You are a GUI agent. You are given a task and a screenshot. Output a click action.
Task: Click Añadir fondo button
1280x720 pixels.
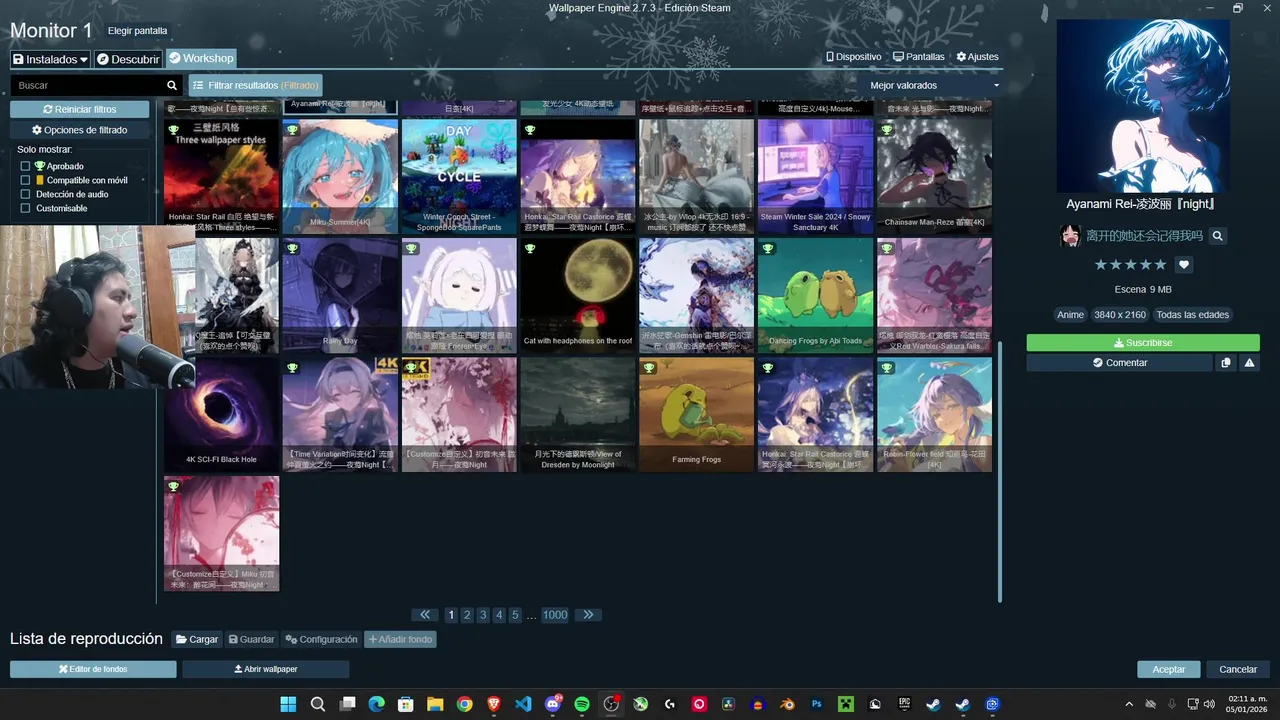[400, 639]
